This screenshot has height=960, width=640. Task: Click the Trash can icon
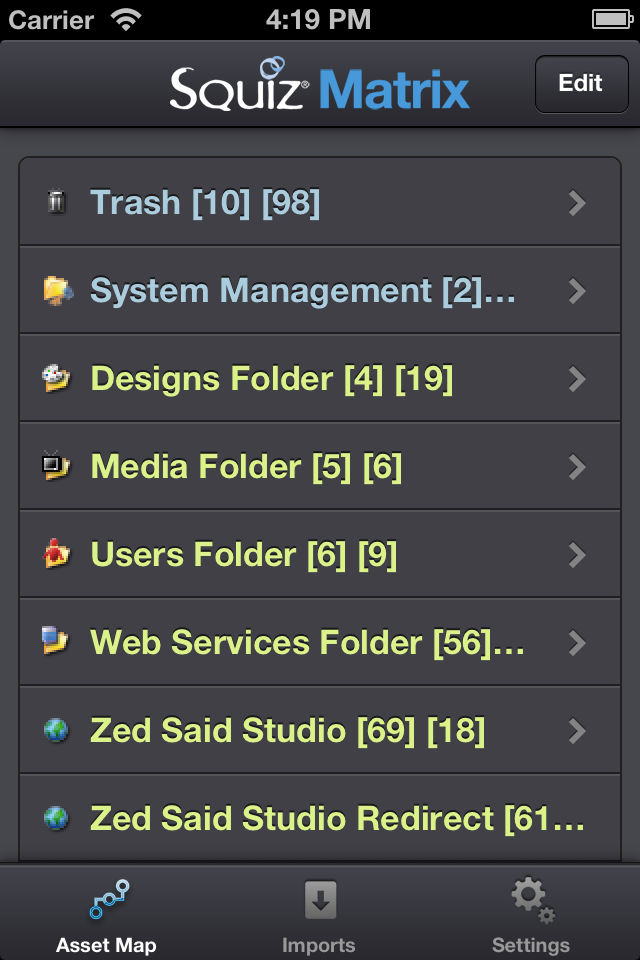coord(57,203)
